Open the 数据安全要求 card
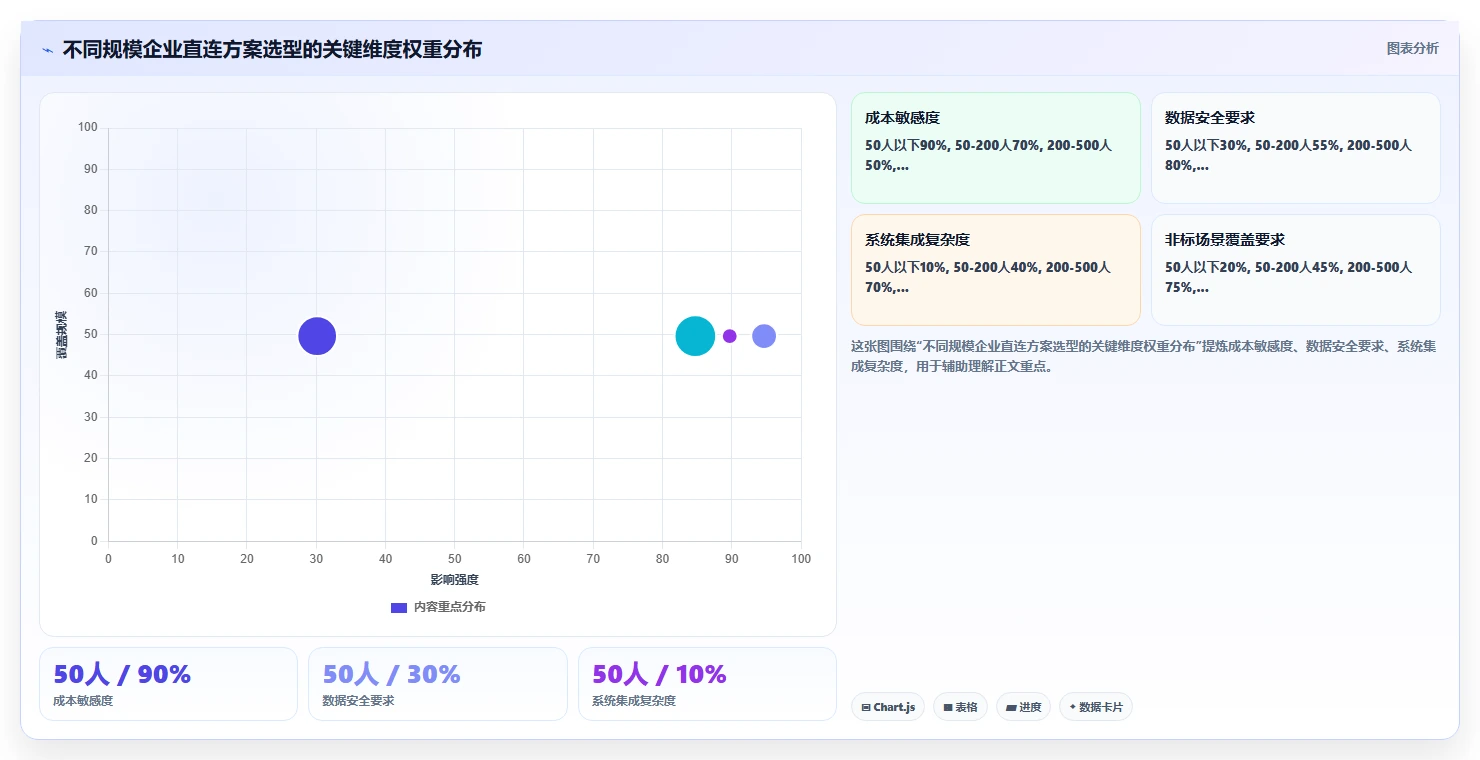1480x760 pixels. pyautogui.click(x=1296, y=148)
